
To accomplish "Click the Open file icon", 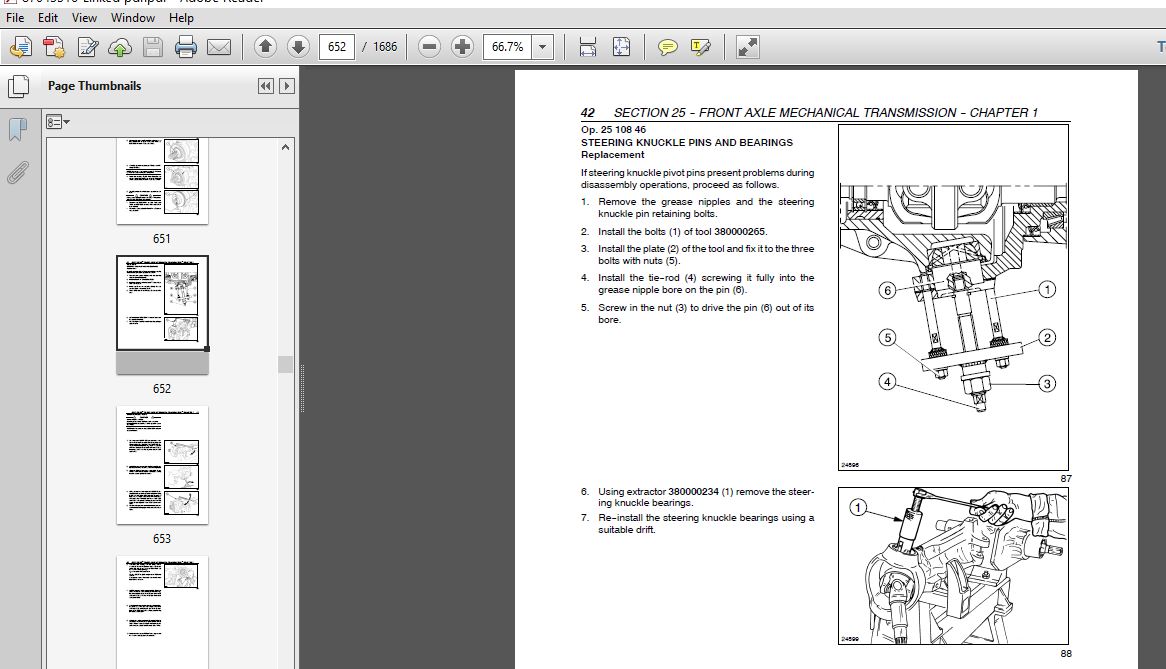I will click(x=21, y=47).
